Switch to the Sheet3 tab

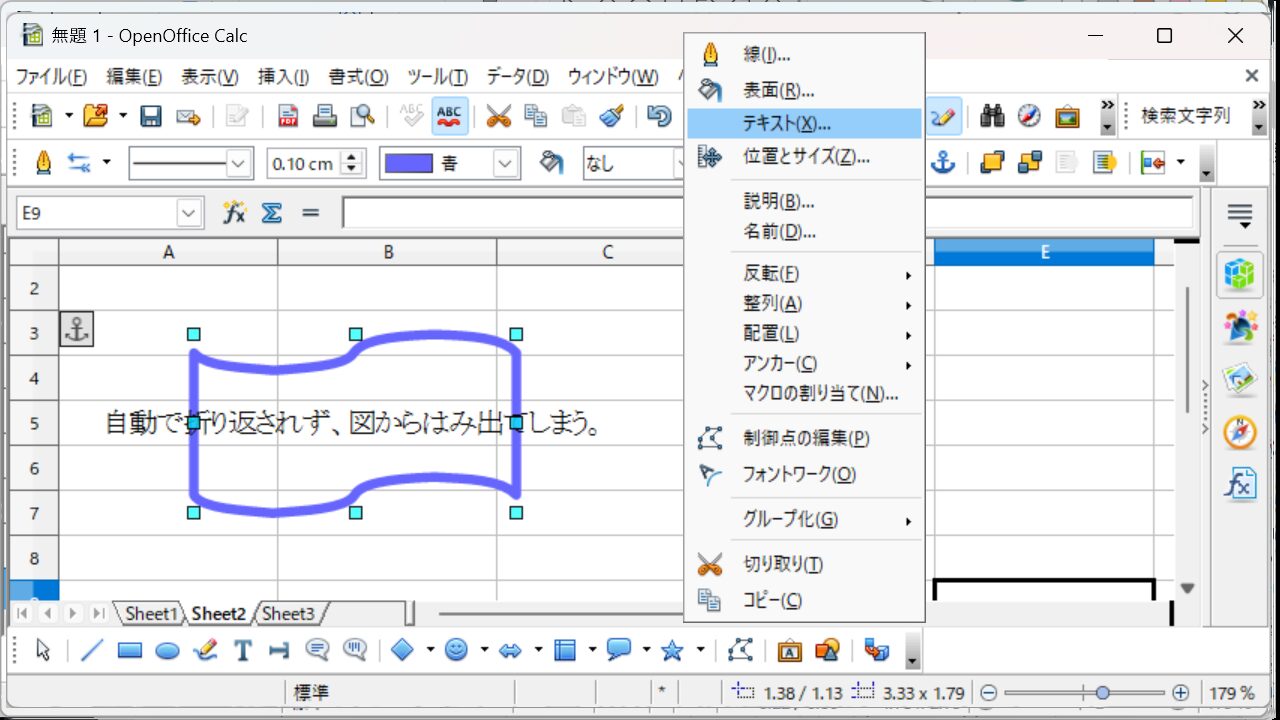pos(288,613)
